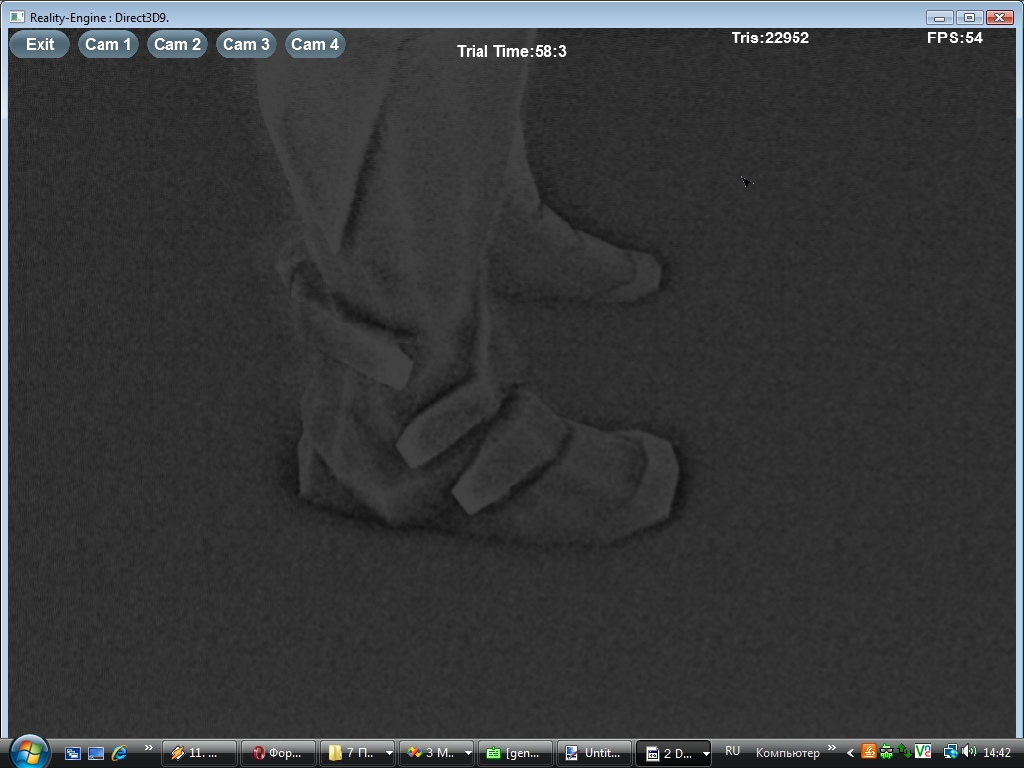Switch to Cam 1 view
This screenshot has width=1024, height=768.
point(108,44)
